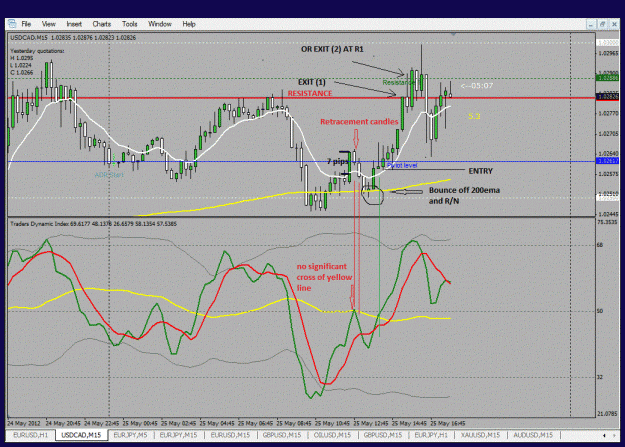Click the 24 May 2012 time axis label
The width and height of the screenshot is (625, 447).
click(24, 423)
